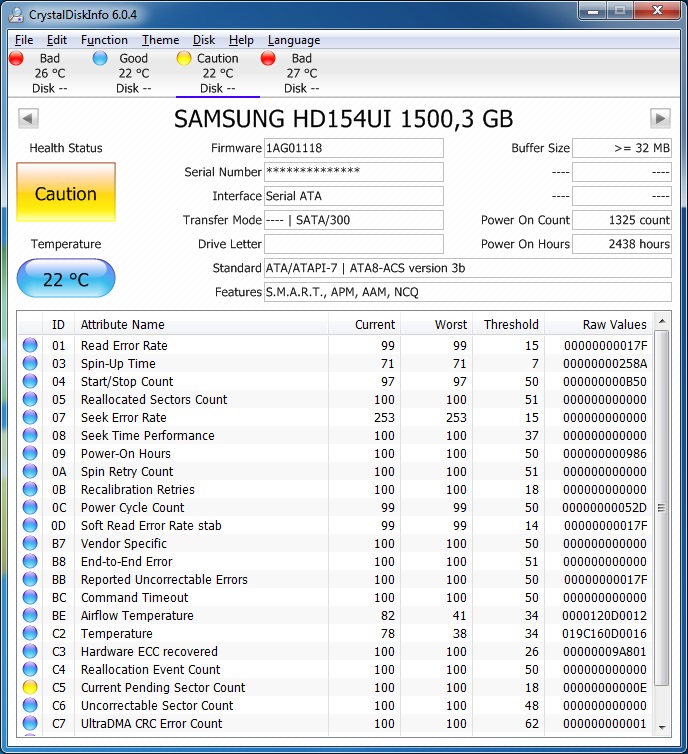The image size is (688, 754).
Task: Open the Help menu
Action: pos(241,40)
